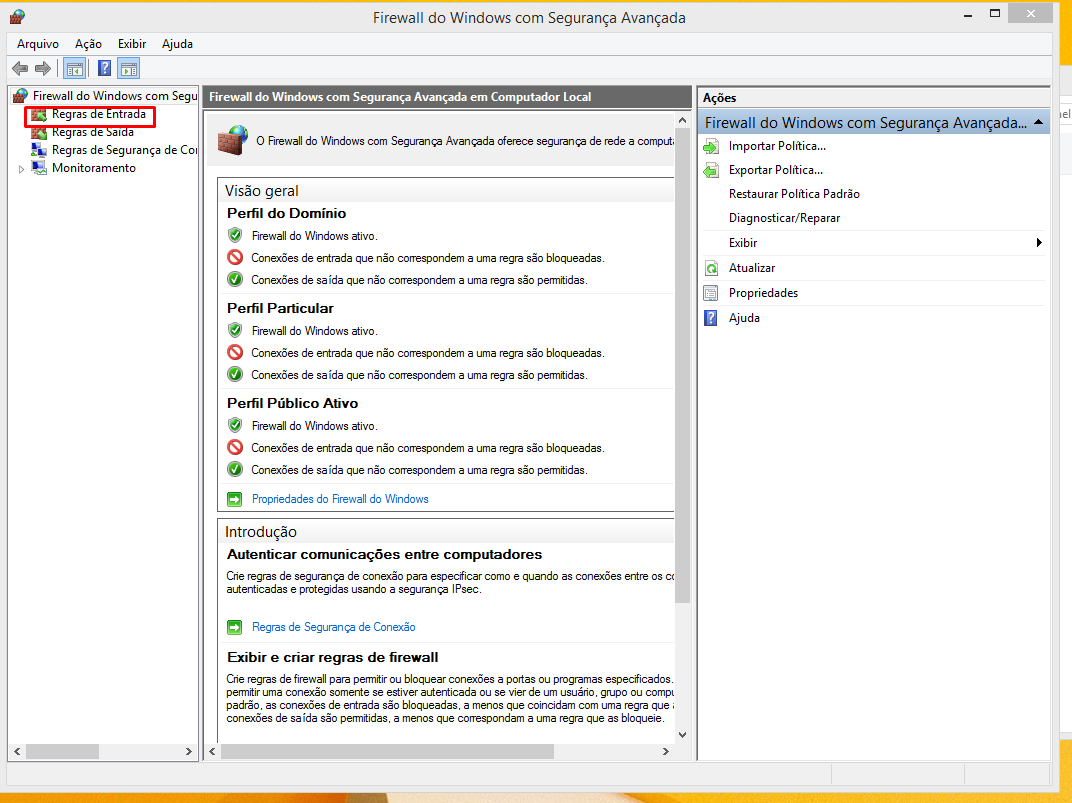Open the Regras de Segurança de Conexão link

[x=334, y=627]
